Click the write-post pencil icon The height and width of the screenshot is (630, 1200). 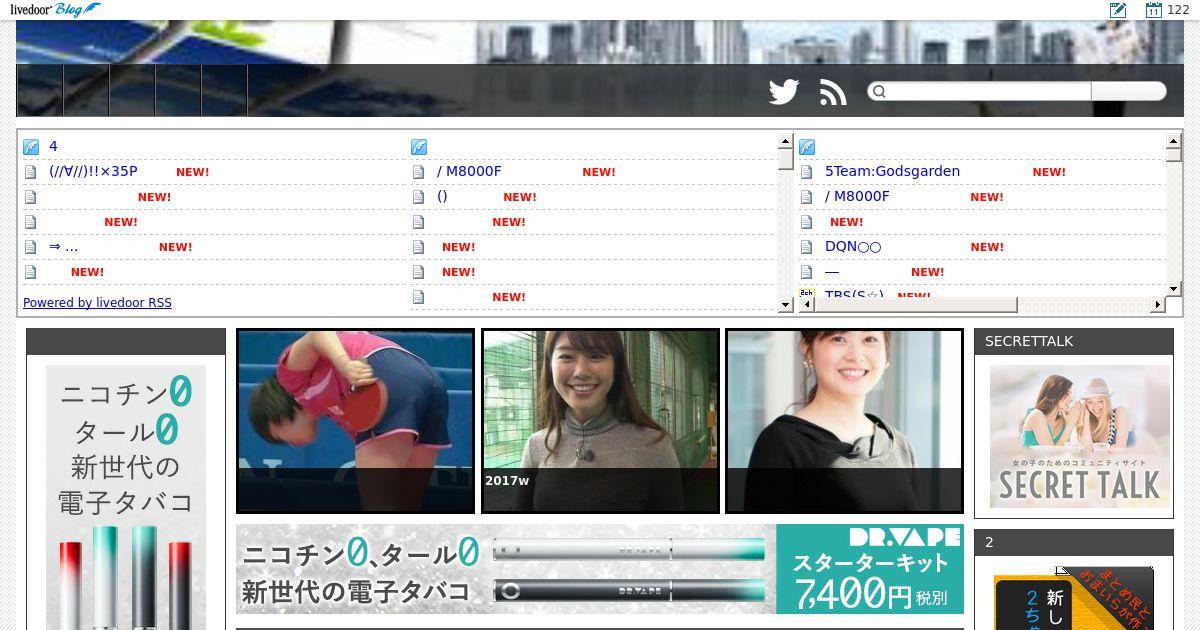click(1118, 10)
